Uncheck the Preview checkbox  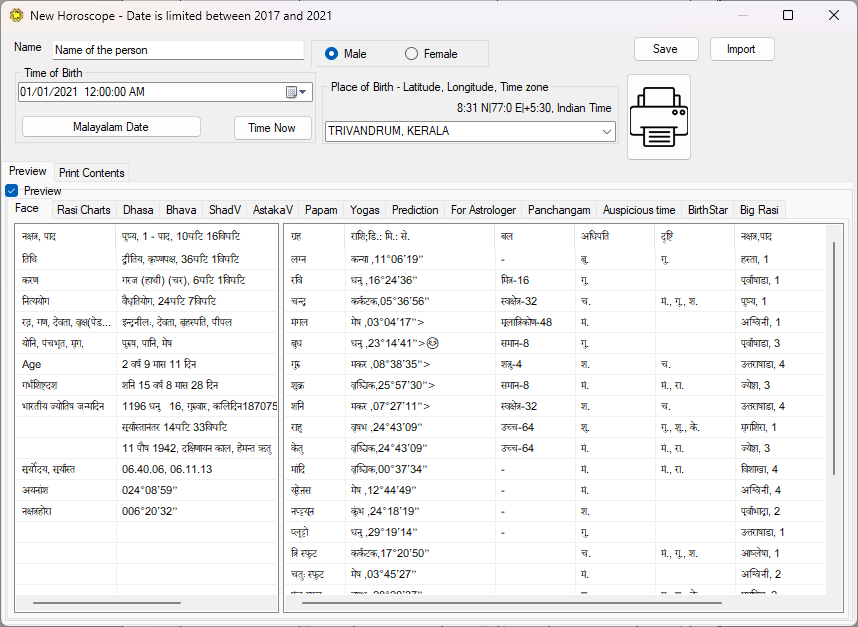click(x=11, y=190)
